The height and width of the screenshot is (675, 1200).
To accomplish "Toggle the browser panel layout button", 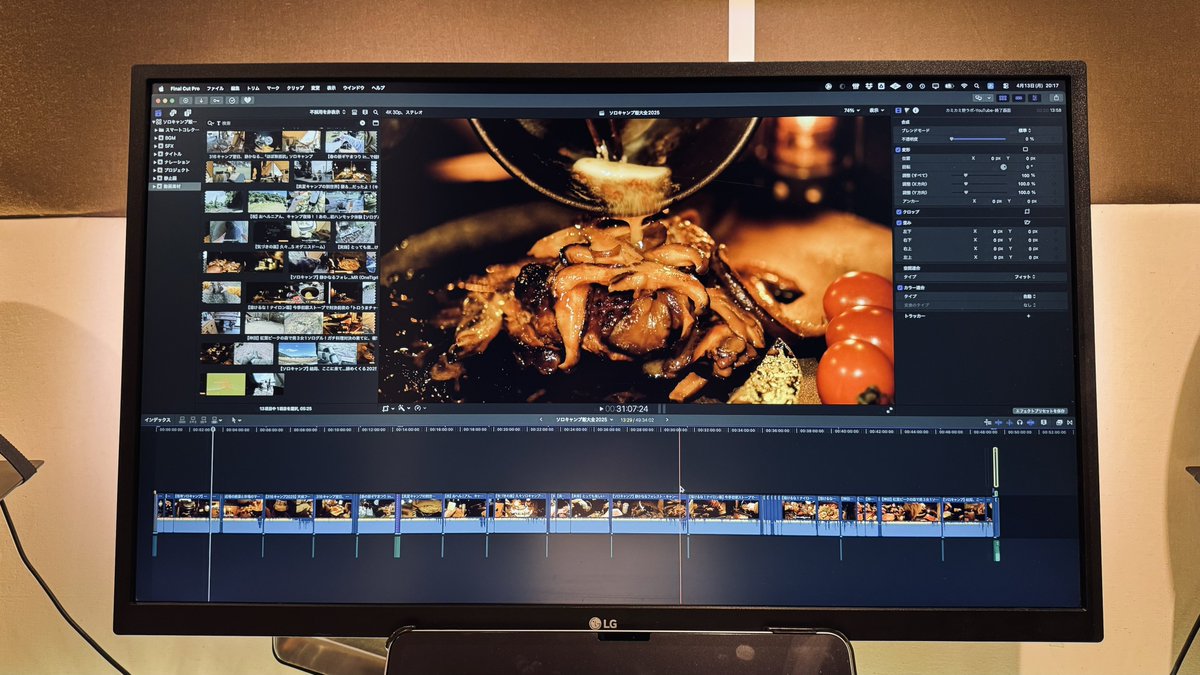I will pyautogui.click(x=1003, y=98).
